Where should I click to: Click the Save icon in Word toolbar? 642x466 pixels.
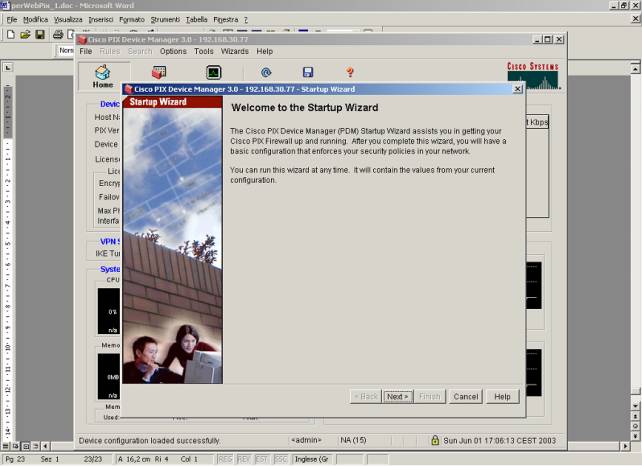(40, 34)
